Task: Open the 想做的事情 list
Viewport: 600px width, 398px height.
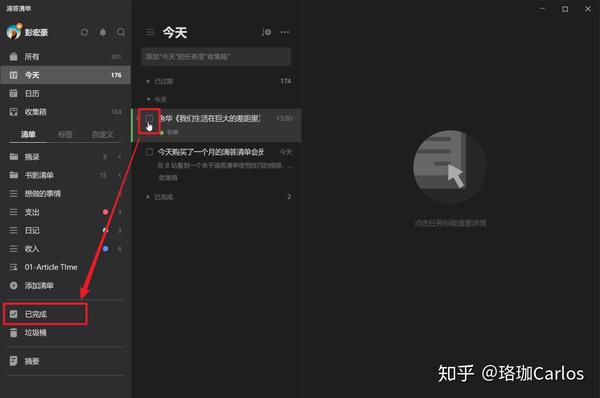Action: [x=65, y=193]
